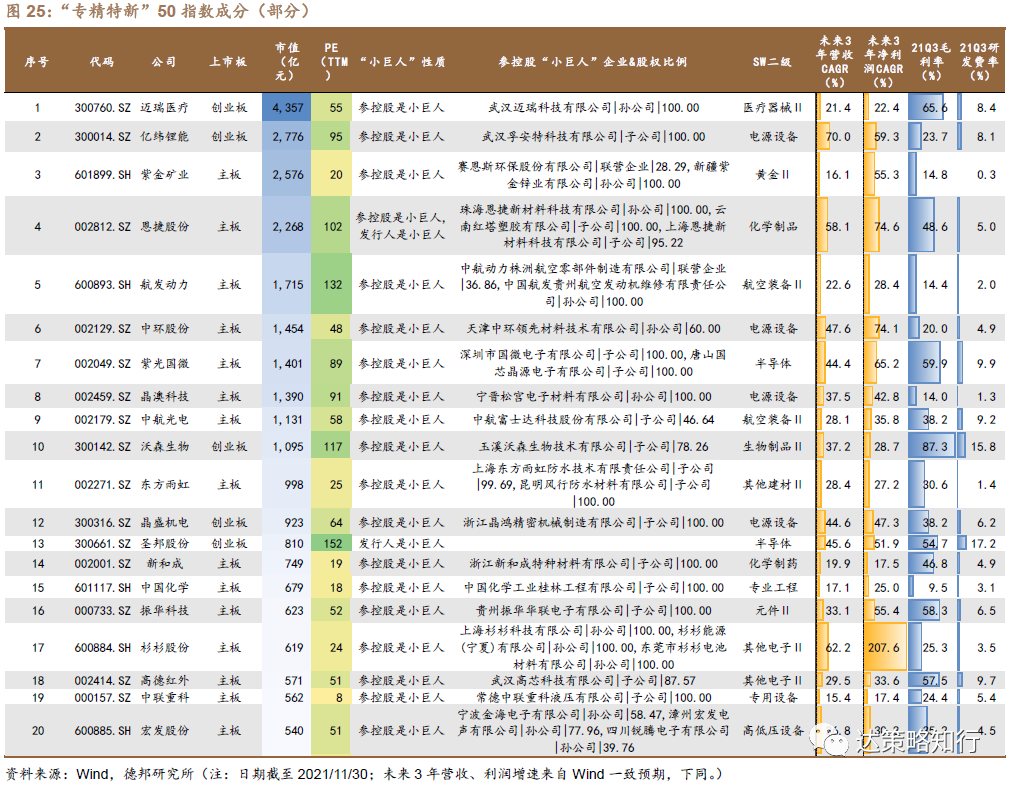Select industry cell 其他建材Ⅱ

pos(772,484)
